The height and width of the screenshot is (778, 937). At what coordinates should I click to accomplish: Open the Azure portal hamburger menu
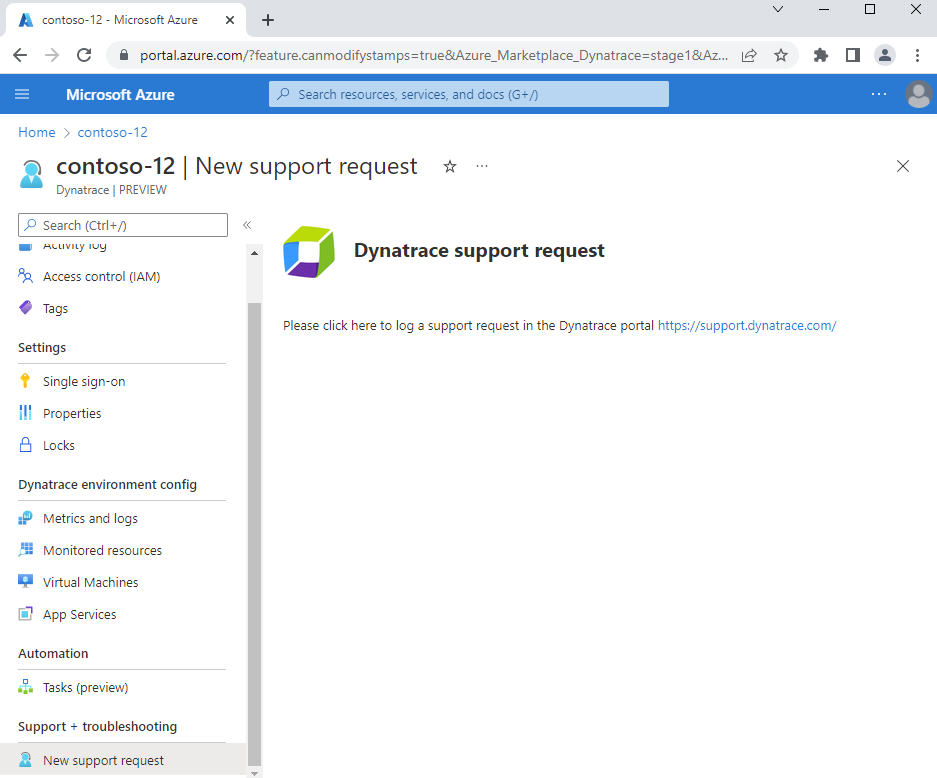click(x=22, y=94)
